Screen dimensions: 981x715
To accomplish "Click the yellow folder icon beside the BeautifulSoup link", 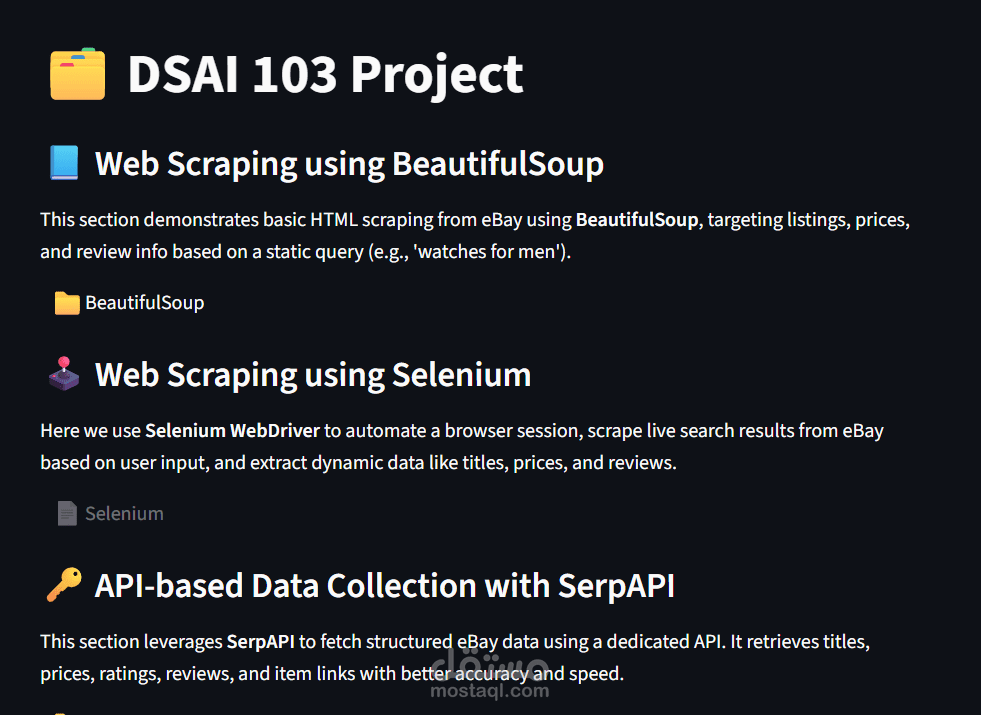I will click(67, 303).
